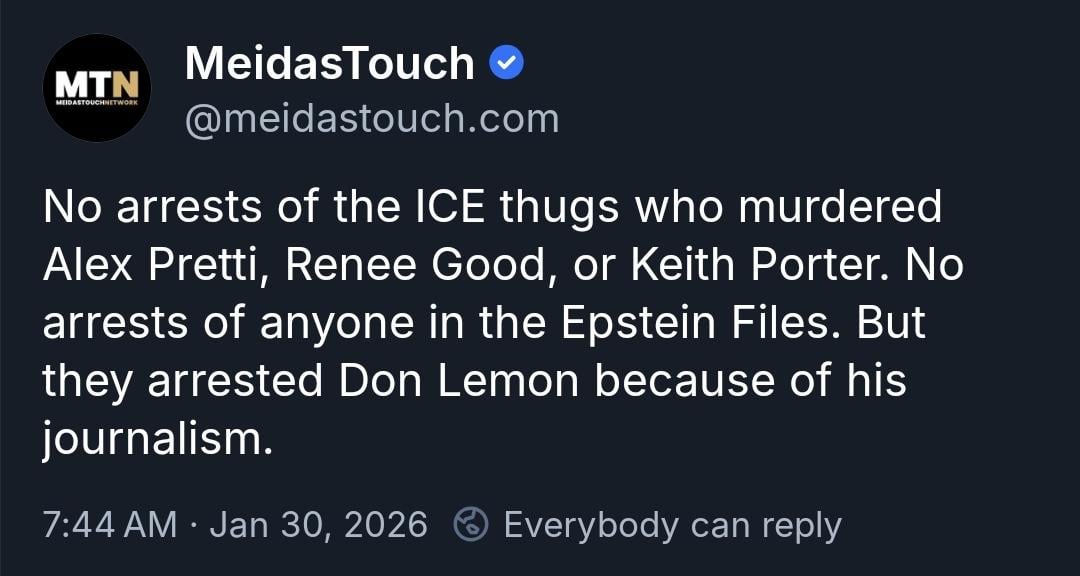Open the MeidasTouch profile avatar
Viewport: 1080px width, 576px height.
(x=96, y=88)
